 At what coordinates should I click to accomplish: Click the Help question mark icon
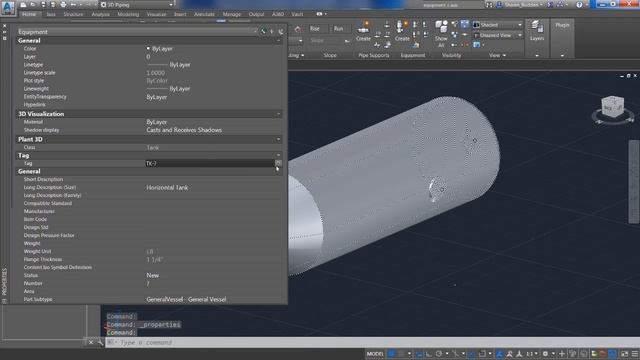[x=579, y=4]
